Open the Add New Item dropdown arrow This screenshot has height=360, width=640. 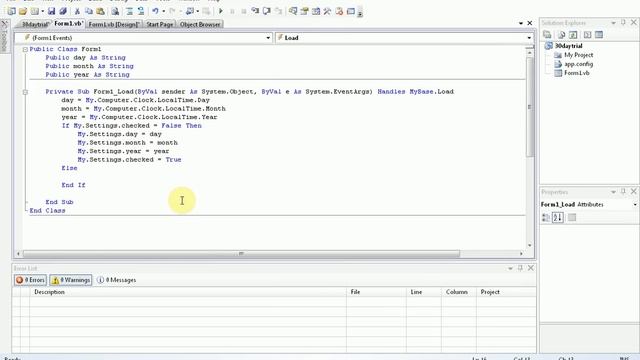(x=42, y=11)
